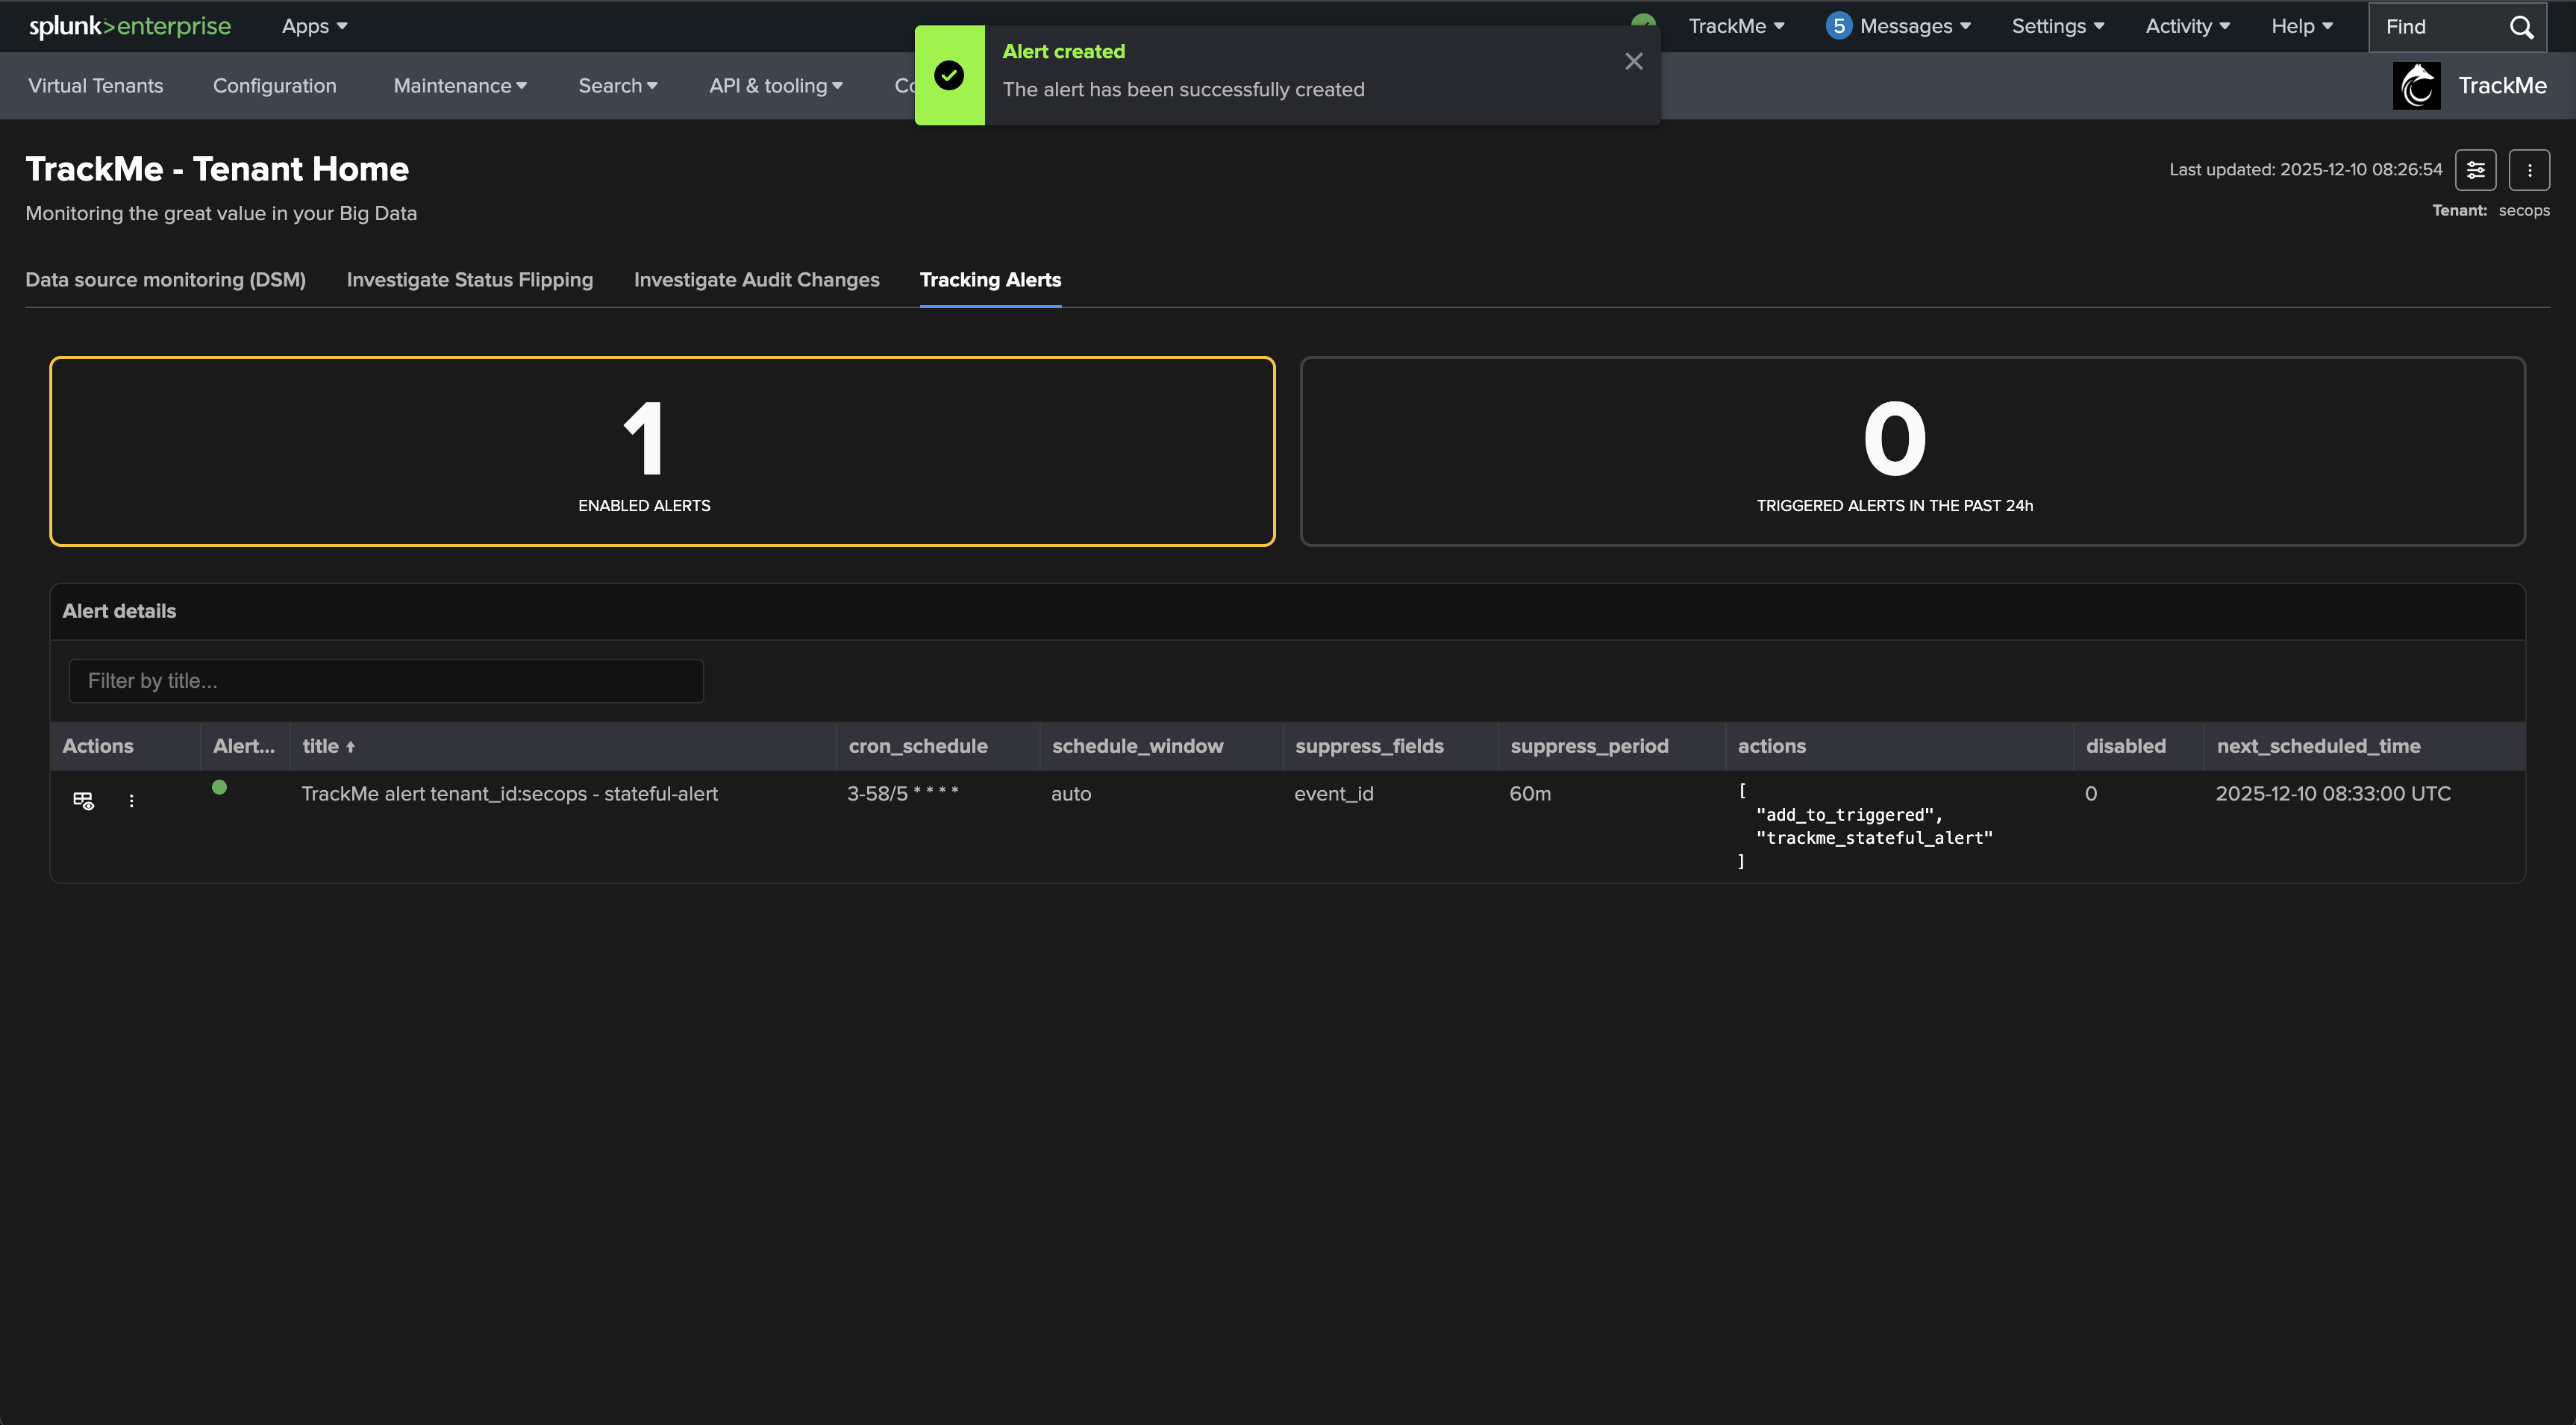Expand the API & tooling dropdown
Image resolution: width=2576 pixels, height=1425 pixels.
pos(775,86)
